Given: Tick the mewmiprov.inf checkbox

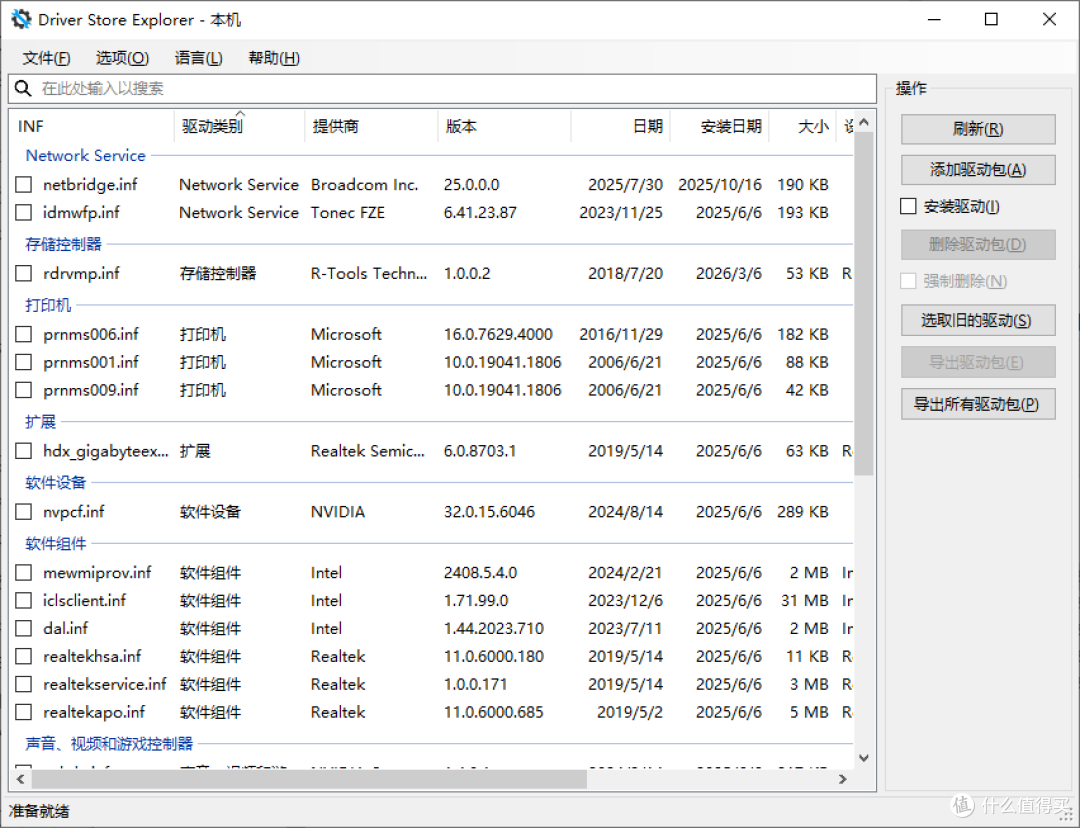Looking at the screenshot, I should click(x=23, y=572).
